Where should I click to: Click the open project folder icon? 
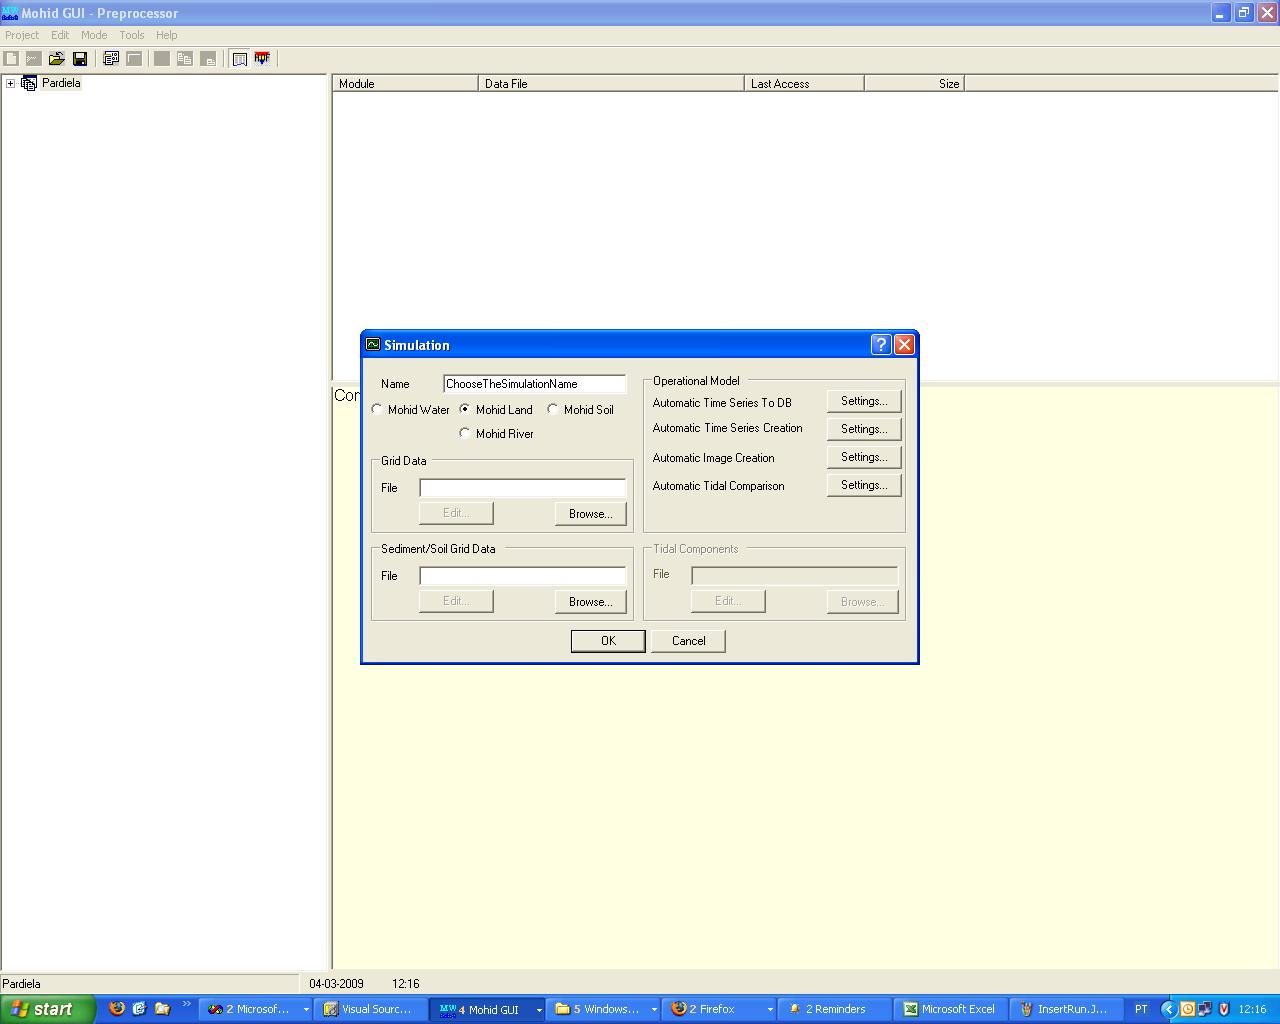click(57, 59)
